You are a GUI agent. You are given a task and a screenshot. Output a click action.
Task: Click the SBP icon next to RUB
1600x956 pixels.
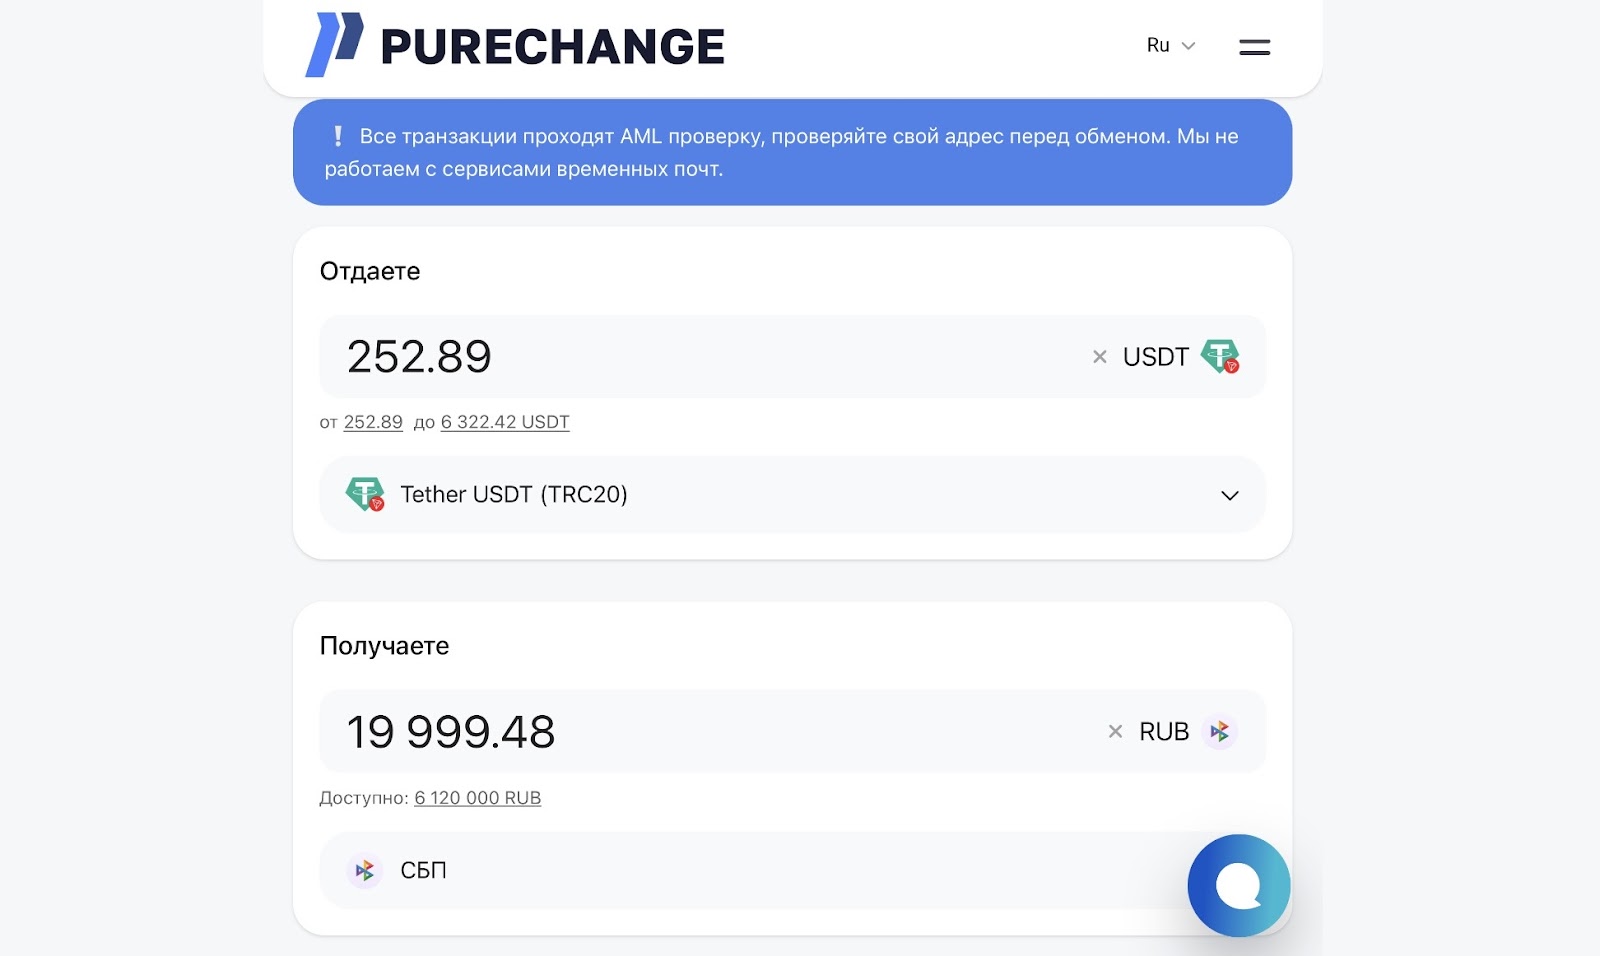coord(1219,732)
